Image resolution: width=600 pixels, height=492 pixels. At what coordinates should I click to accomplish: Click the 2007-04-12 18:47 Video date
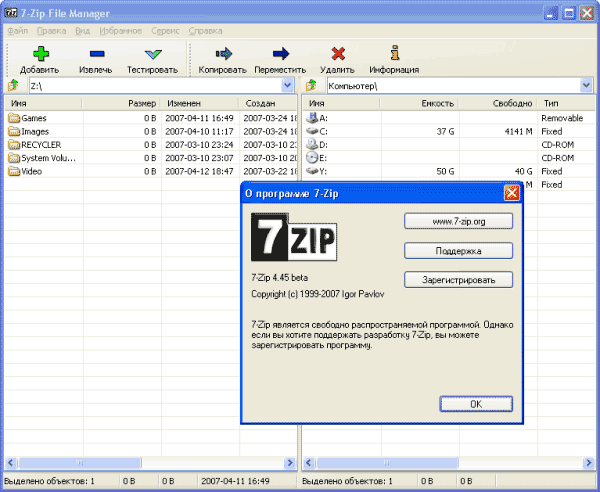199,171
